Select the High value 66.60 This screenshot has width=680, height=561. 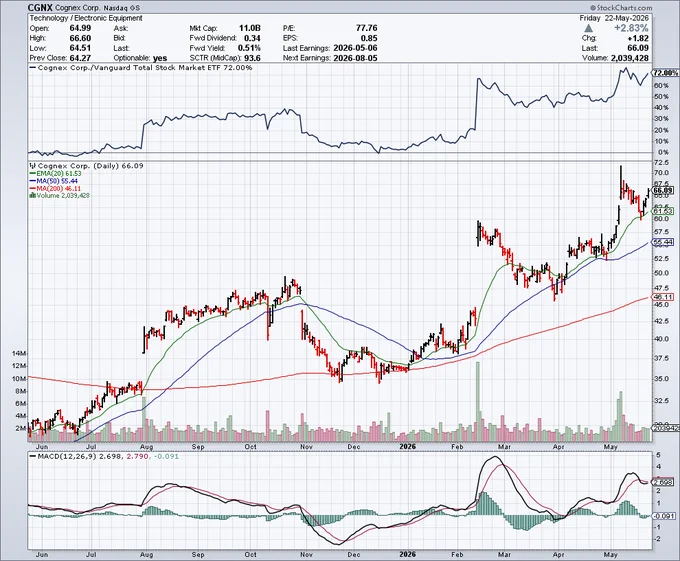80,38
